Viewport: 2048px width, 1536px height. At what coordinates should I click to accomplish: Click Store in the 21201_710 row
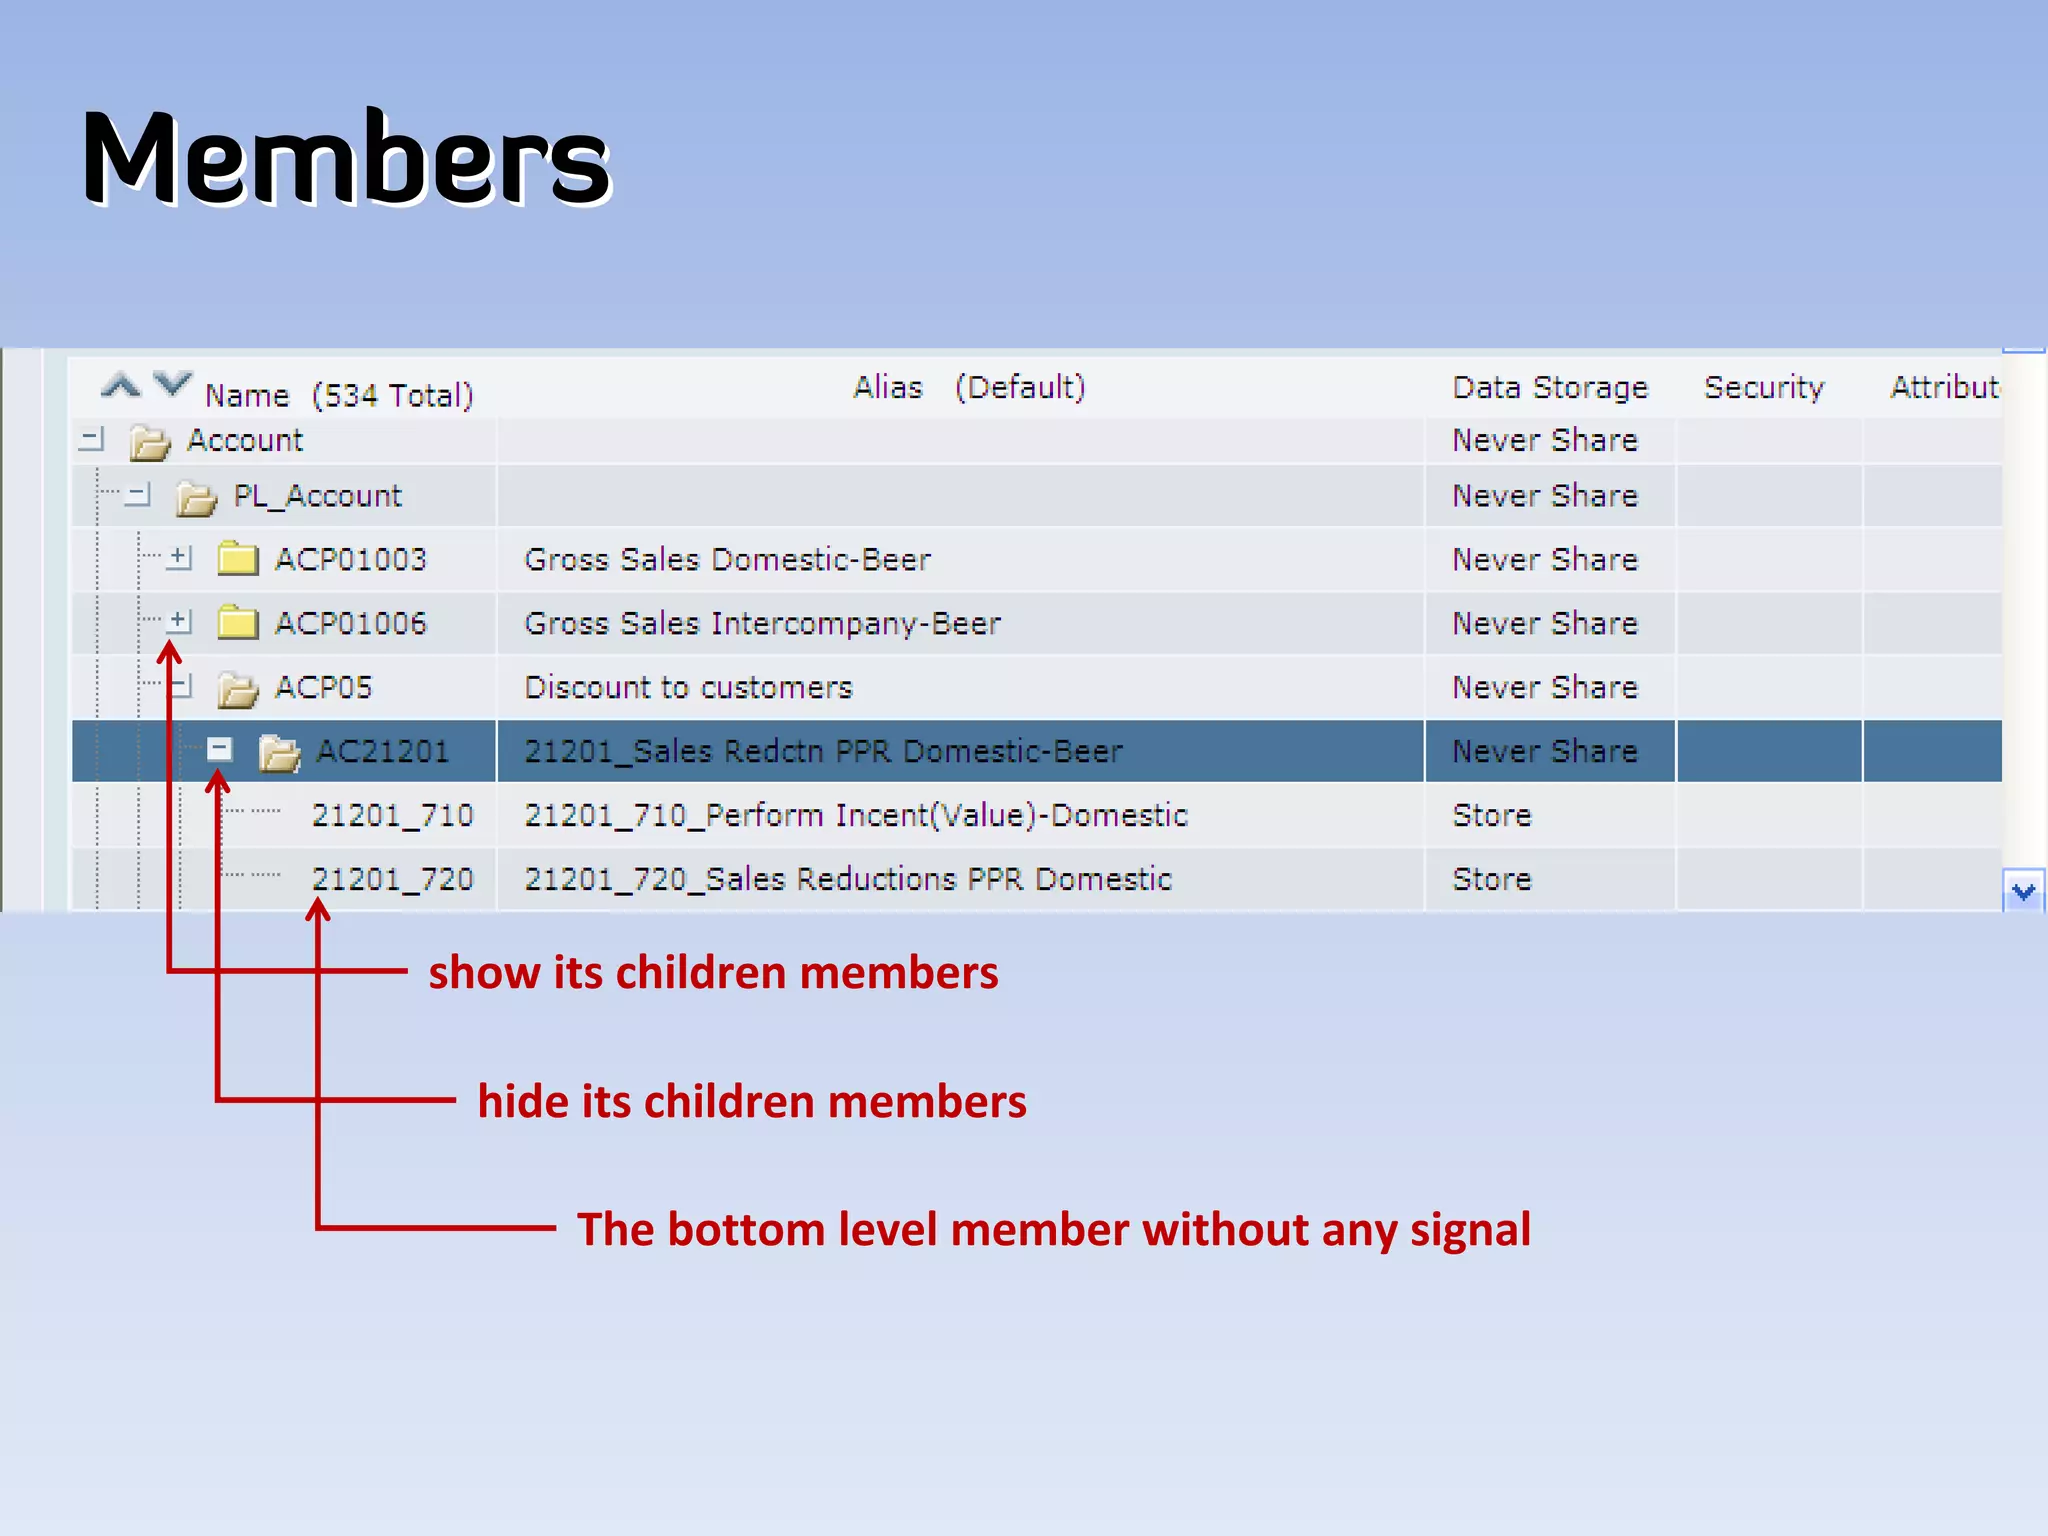1492,815
